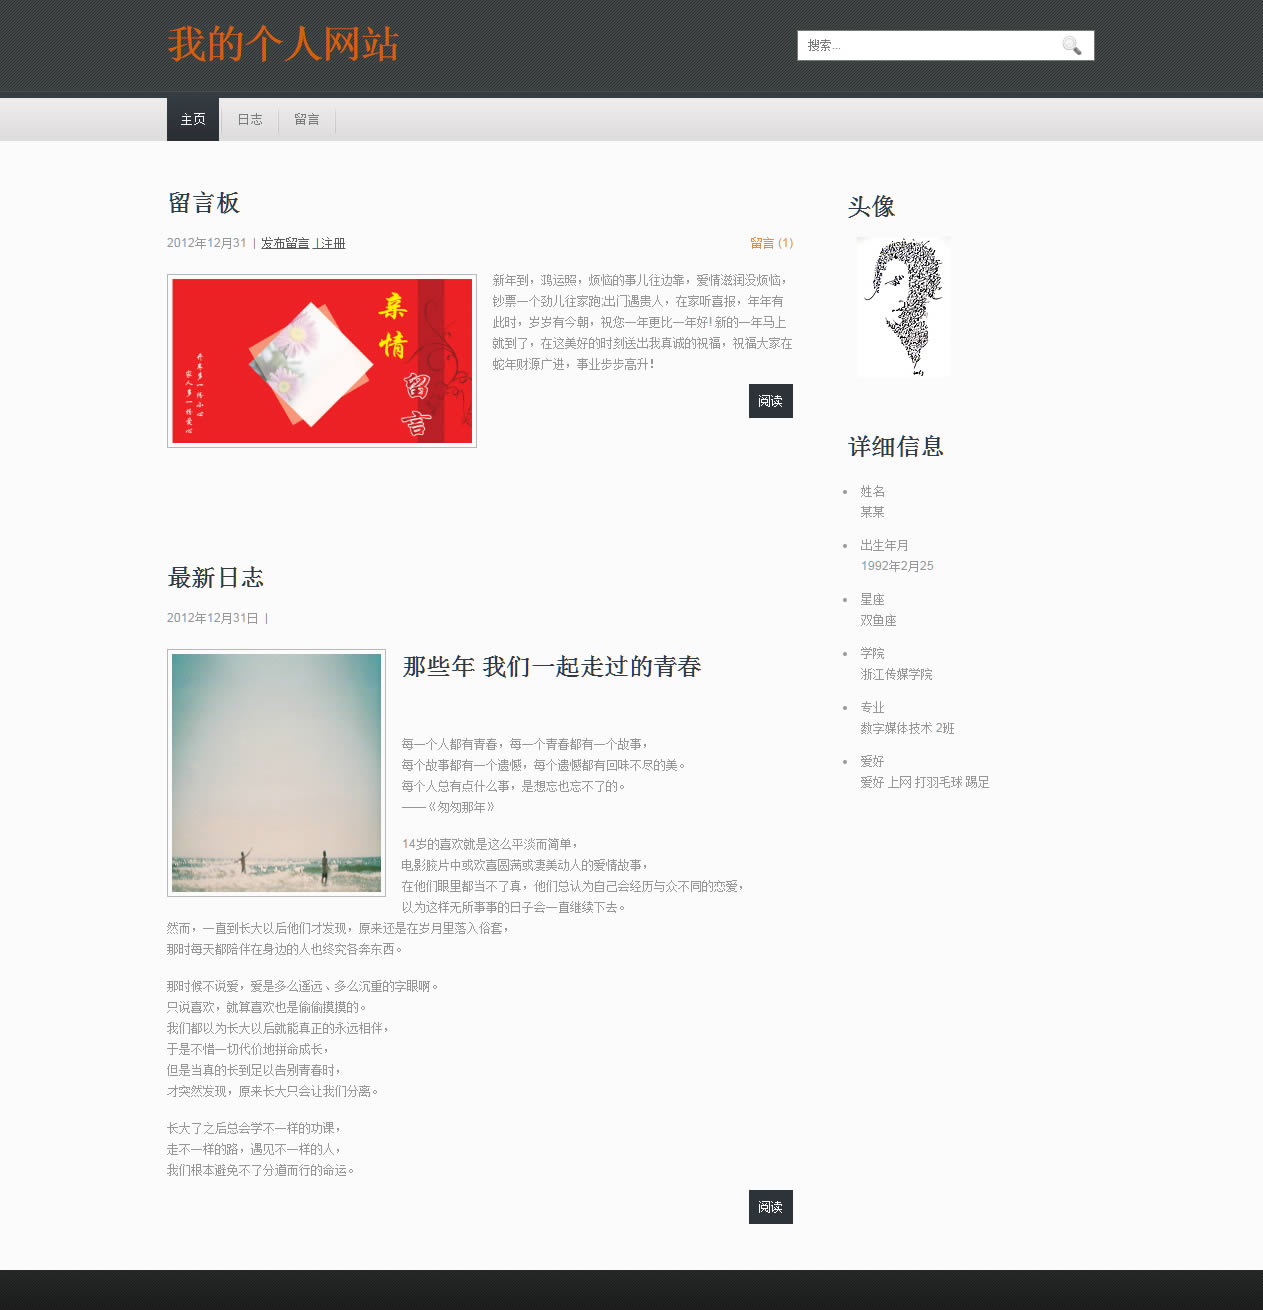The width and height of the screenshot is (1263, 1310).
Task: Open the beach photo thumbnail
Action: coord(276,773)
